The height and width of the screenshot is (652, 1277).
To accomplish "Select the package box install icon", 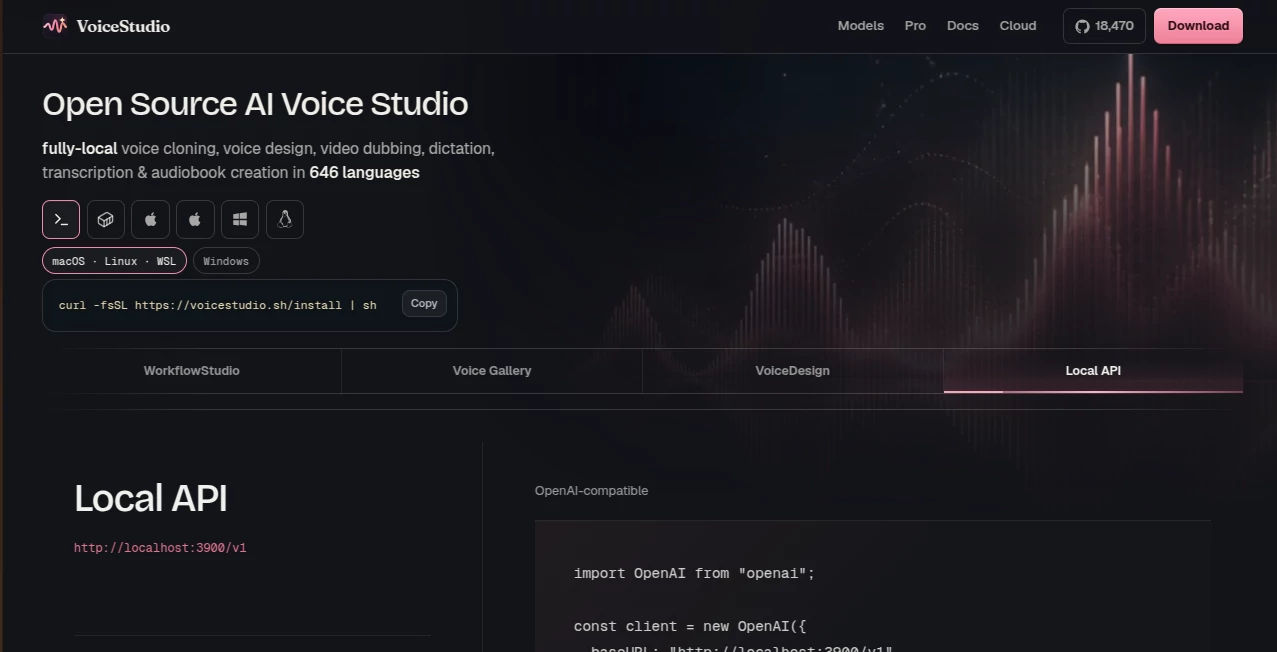I will click(x=106, y=220).
